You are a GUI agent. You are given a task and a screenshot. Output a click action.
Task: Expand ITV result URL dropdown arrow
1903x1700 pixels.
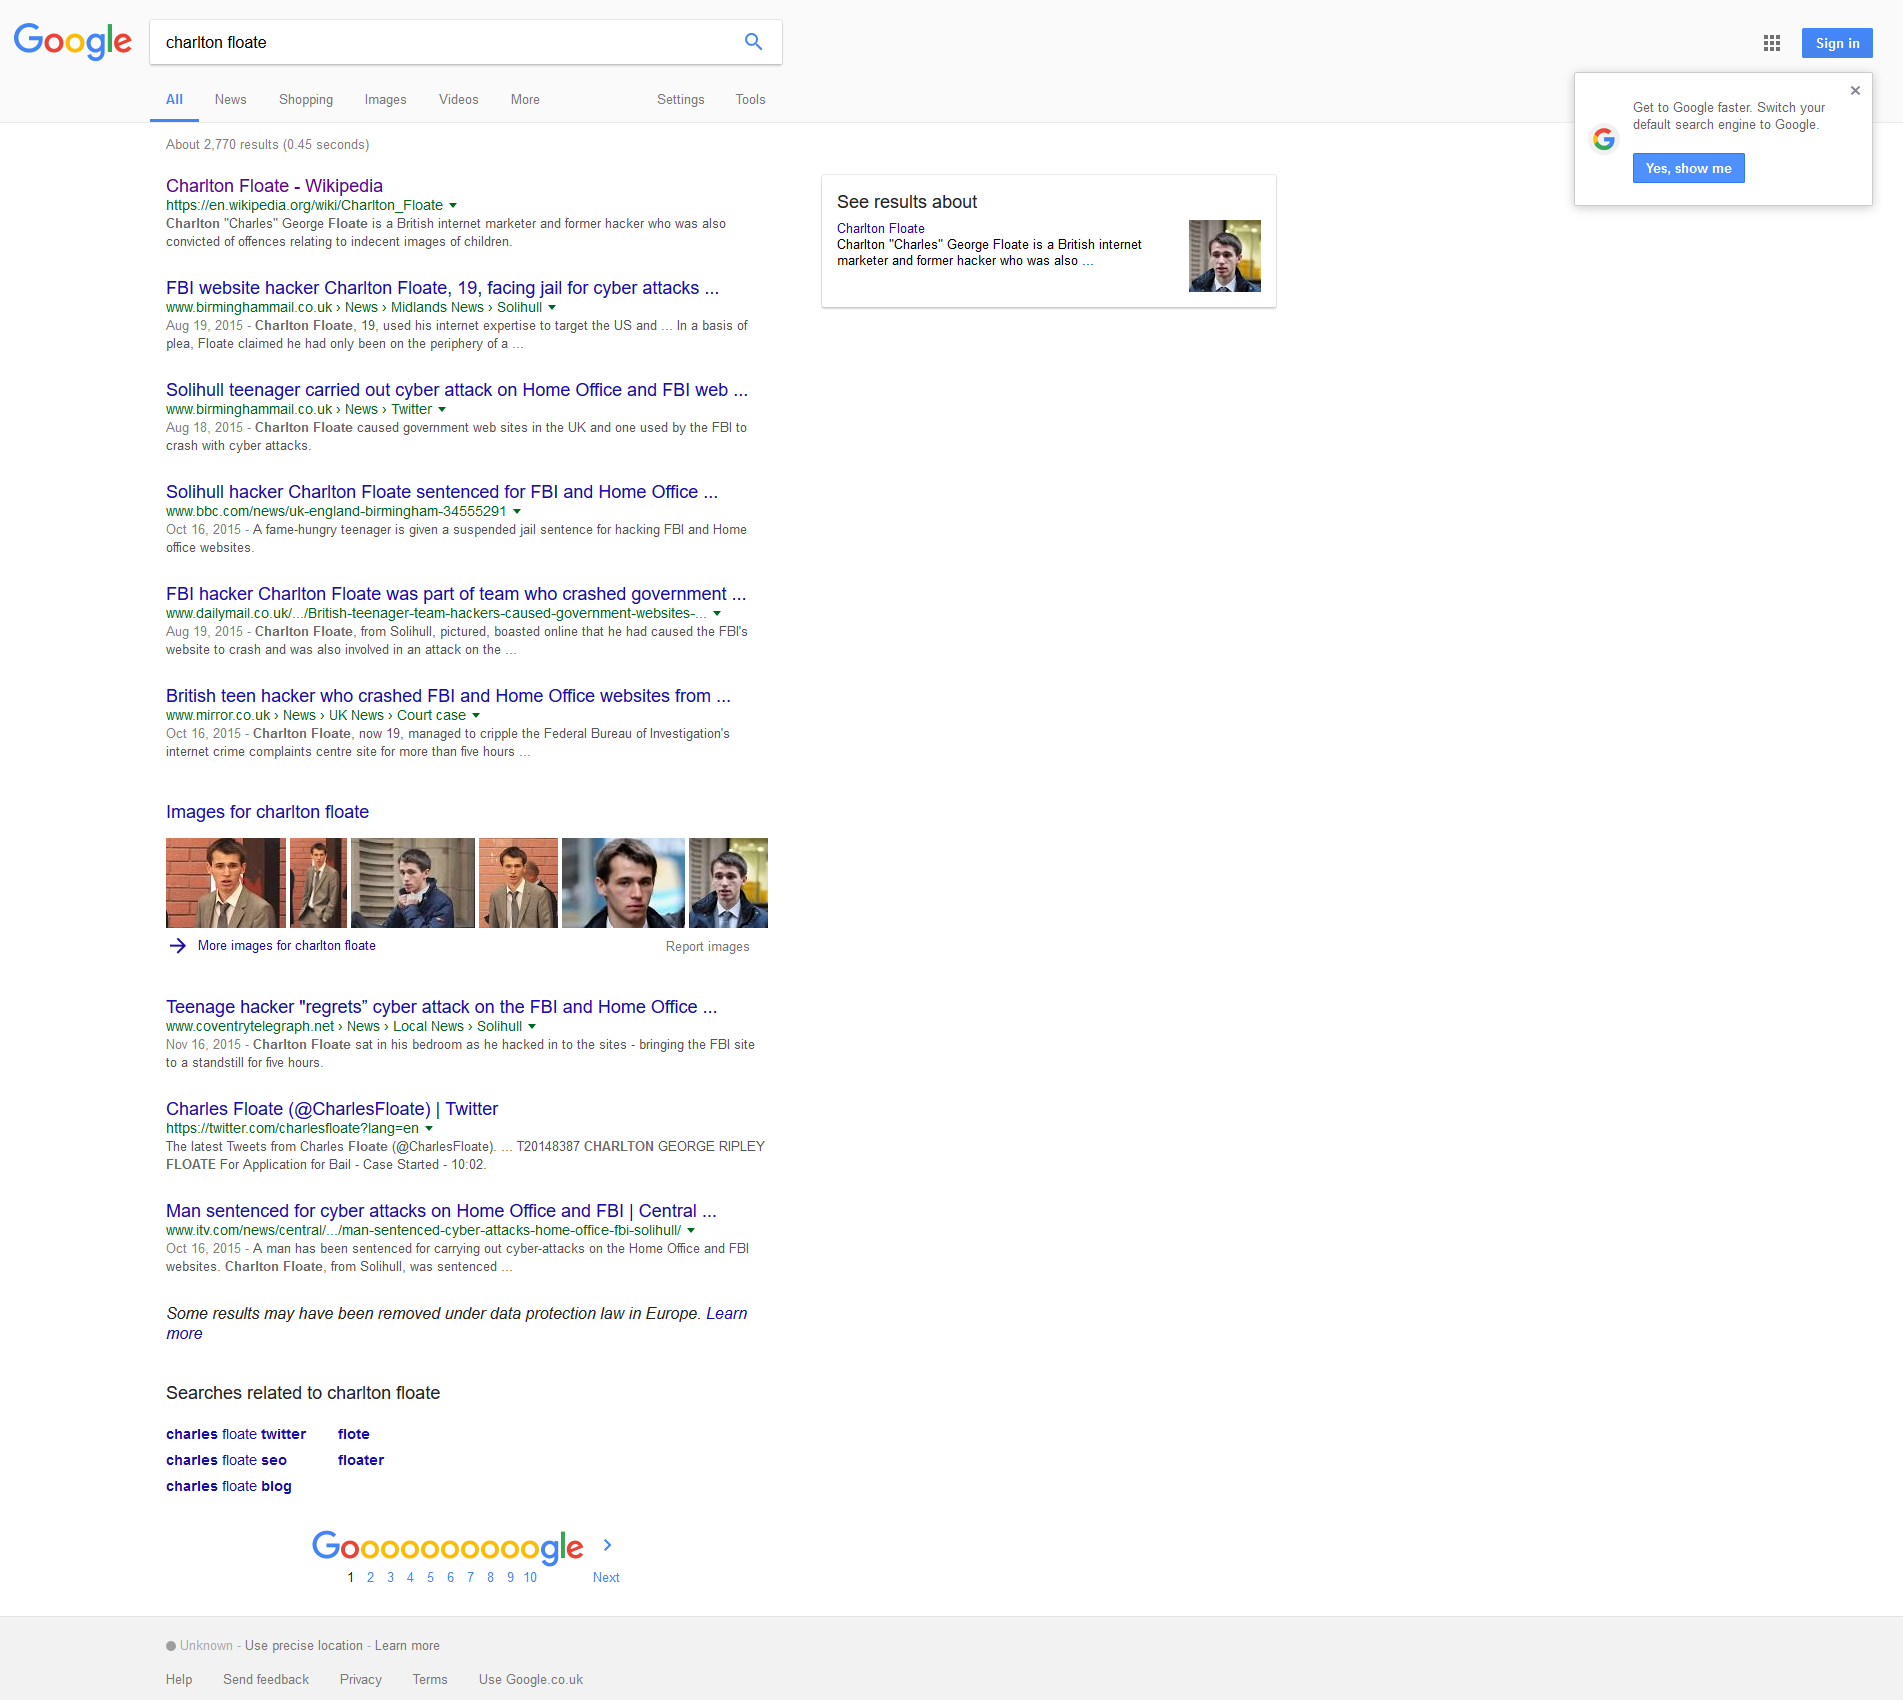[691, 1231]
